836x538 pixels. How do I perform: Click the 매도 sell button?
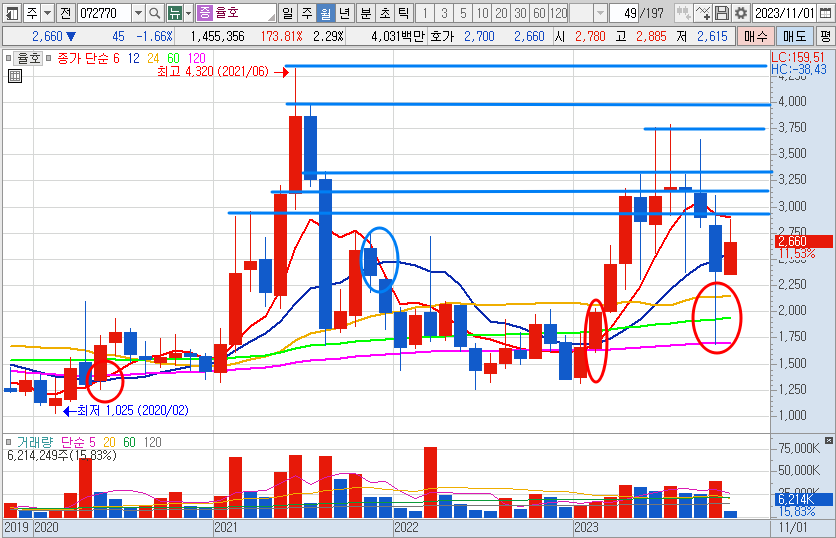point(794,36)
